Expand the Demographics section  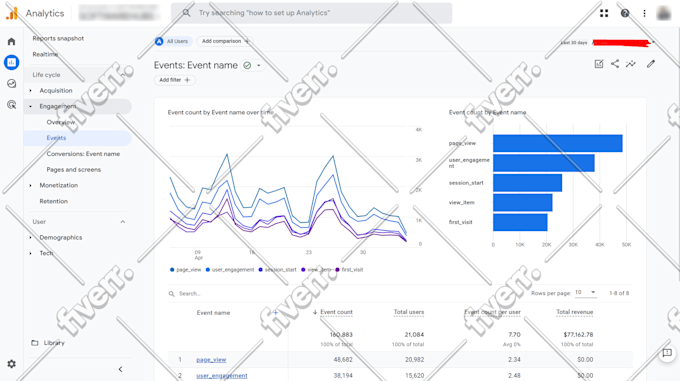[x=61, y=238]
